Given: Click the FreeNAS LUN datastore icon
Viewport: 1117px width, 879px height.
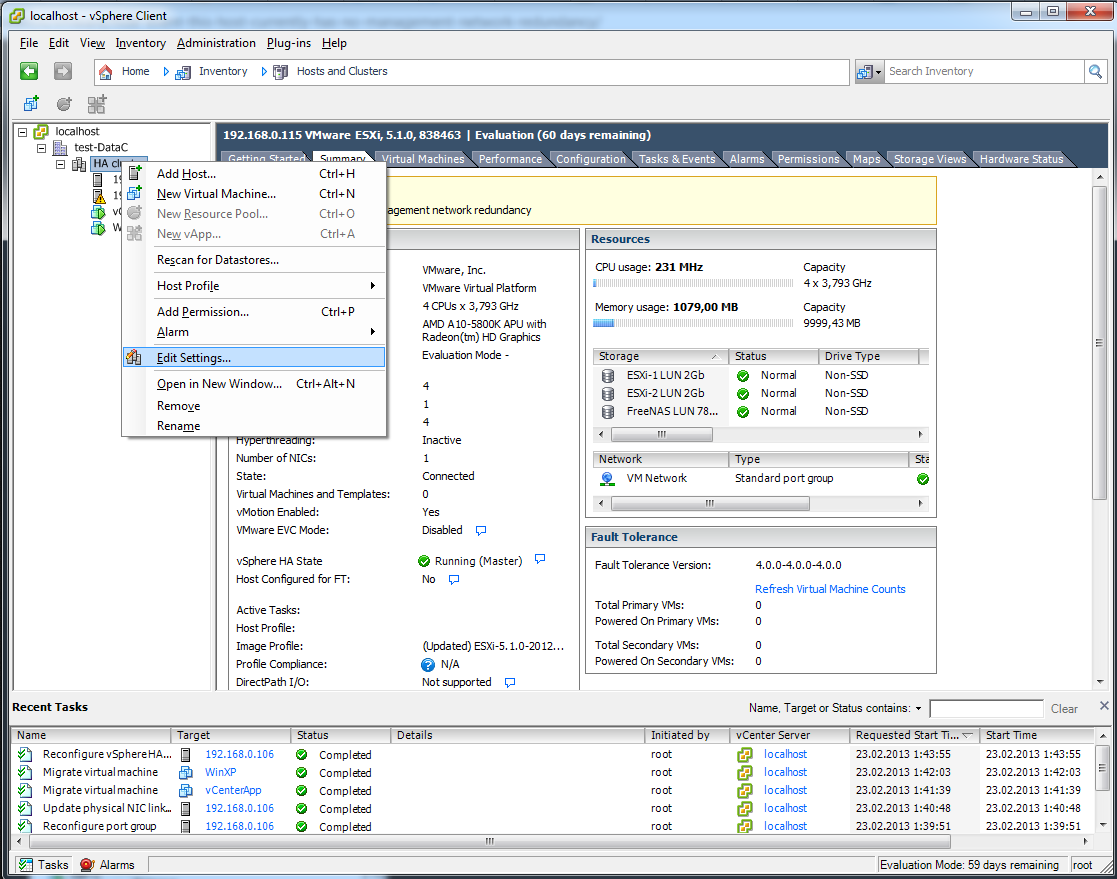Looking at the screenshot, I should pos(608,412).
